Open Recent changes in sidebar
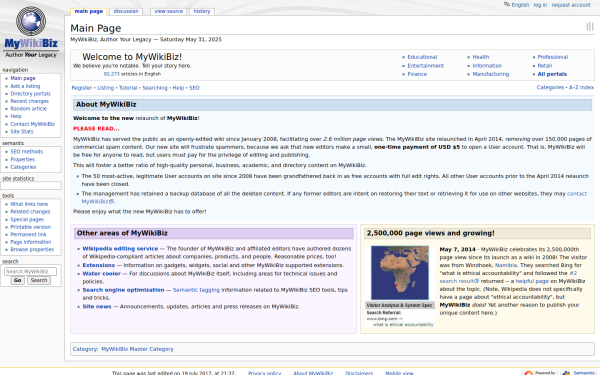 [x=29, y=101]
